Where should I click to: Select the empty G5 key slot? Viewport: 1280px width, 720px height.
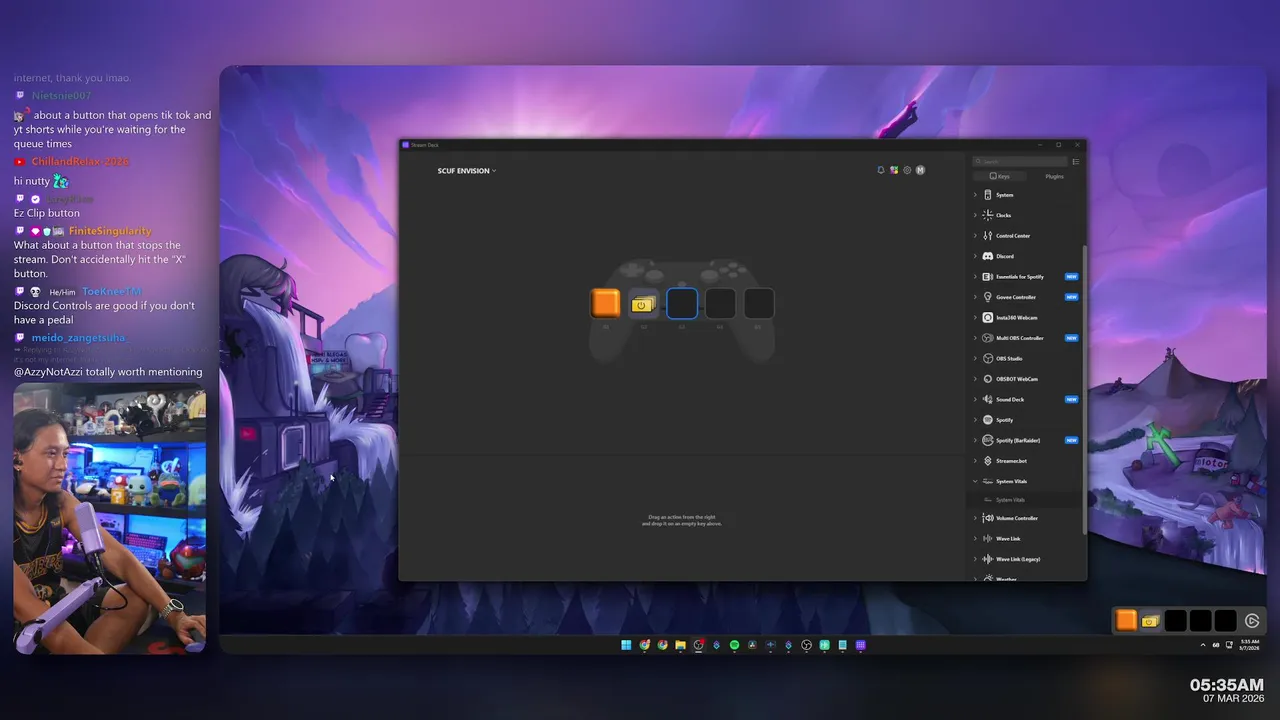[x=758, y=303]
